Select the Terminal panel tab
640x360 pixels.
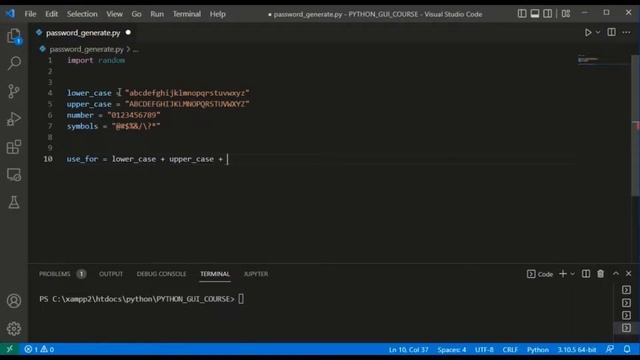(215, 274)
